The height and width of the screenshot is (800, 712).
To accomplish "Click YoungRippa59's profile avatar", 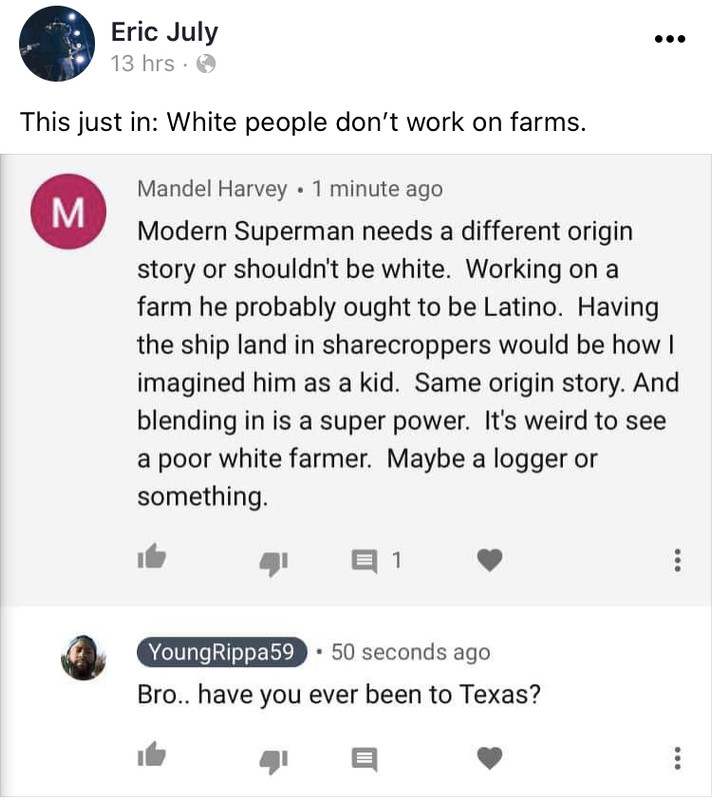I will coord(84,657).
